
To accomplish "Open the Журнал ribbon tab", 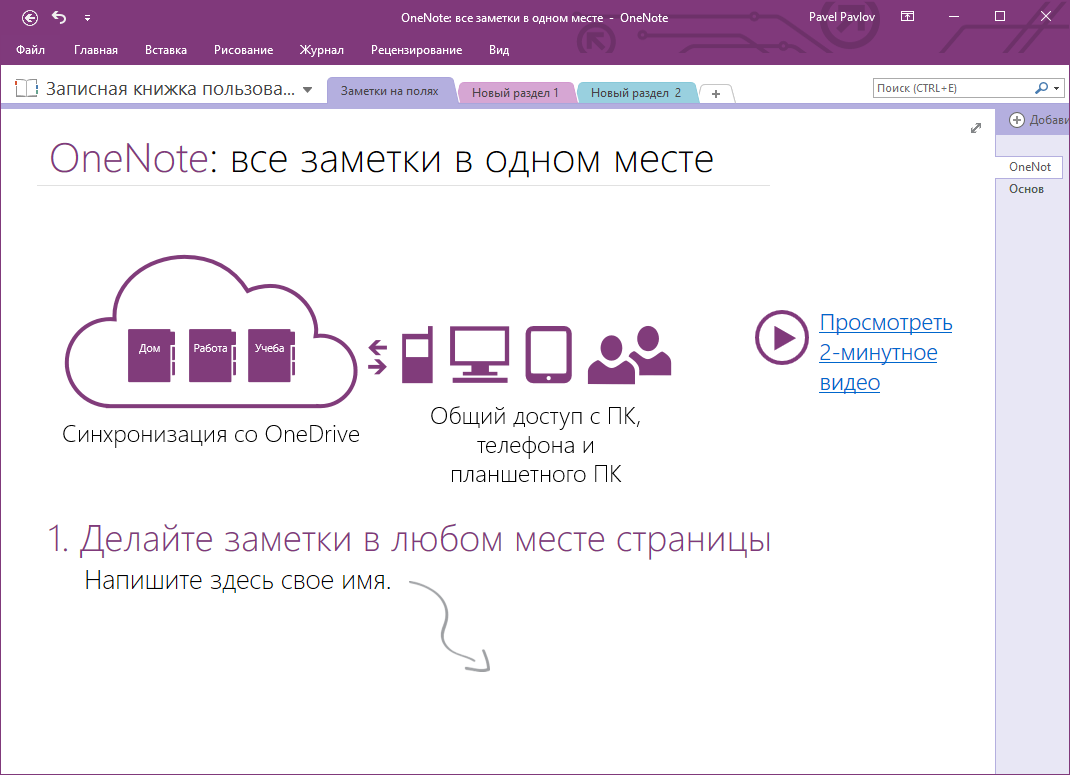I will click(x=321, y=50).
